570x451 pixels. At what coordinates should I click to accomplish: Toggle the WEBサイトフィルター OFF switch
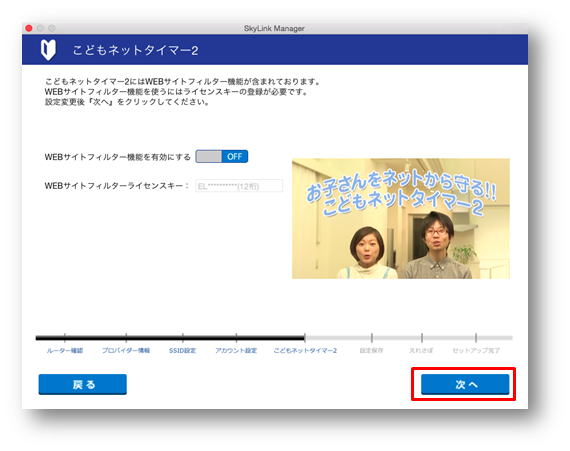click(x=222, y=157)
